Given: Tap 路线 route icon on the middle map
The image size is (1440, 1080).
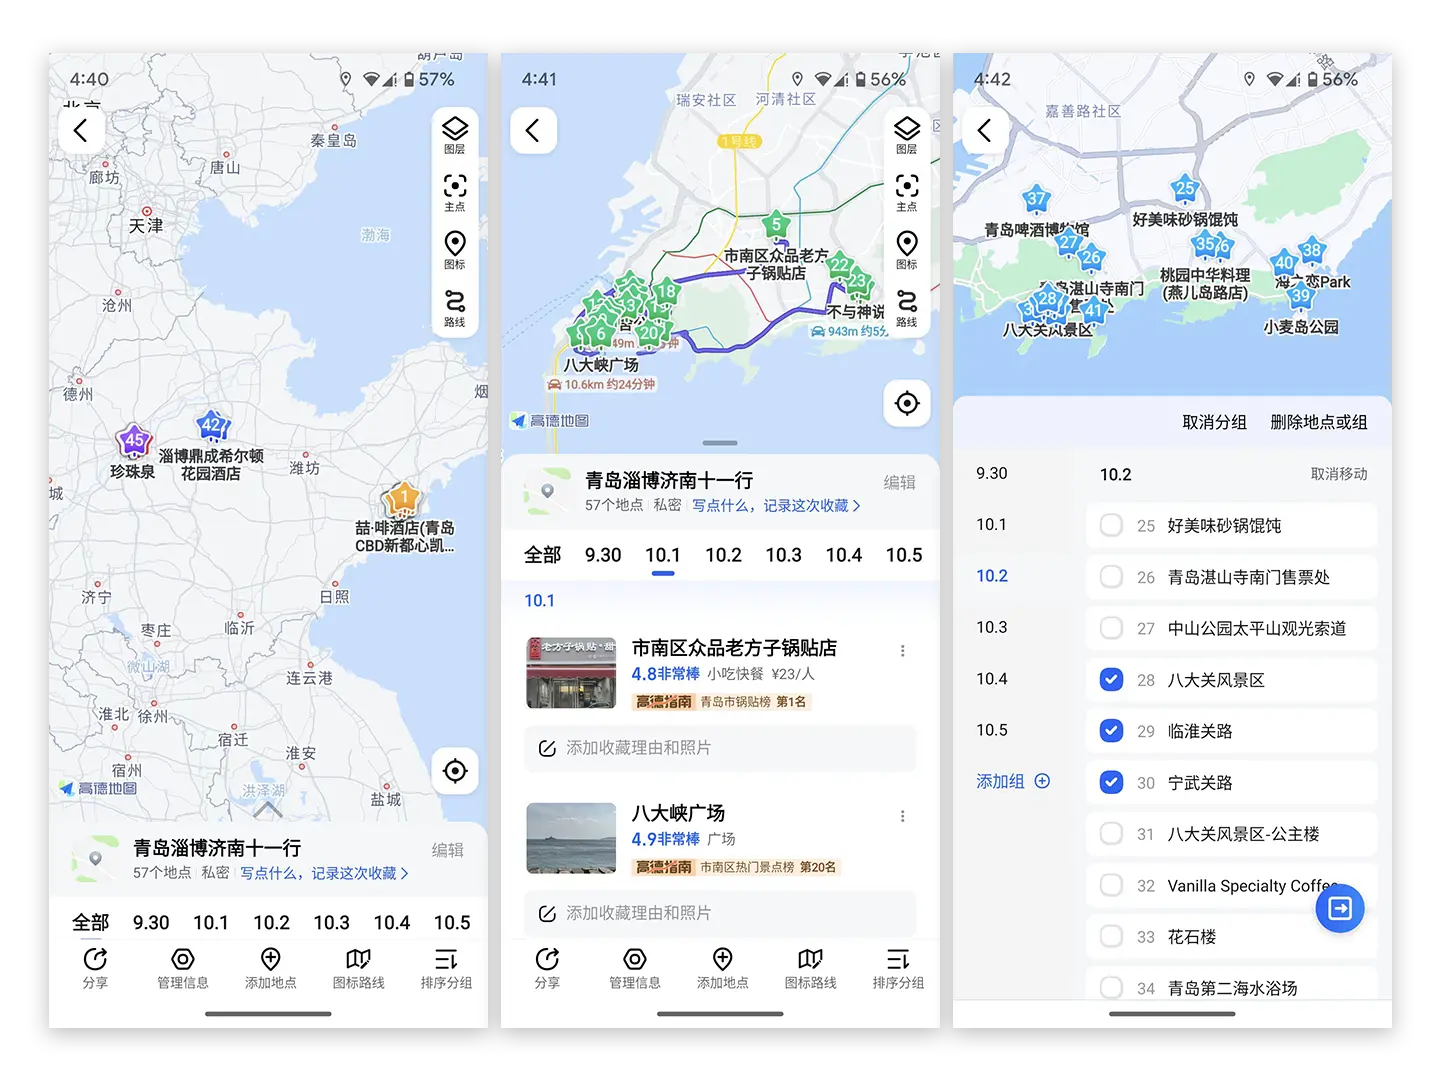Looking at the screenshot, I should coord(906,307).
